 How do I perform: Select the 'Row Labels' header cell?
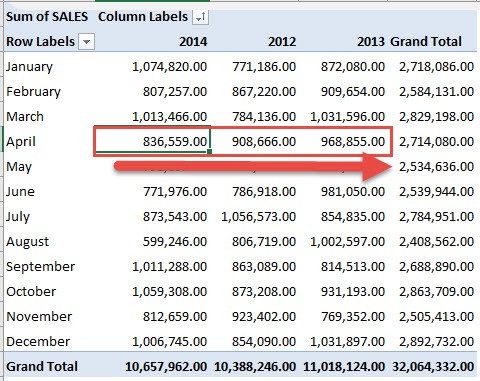coord(40,42)
